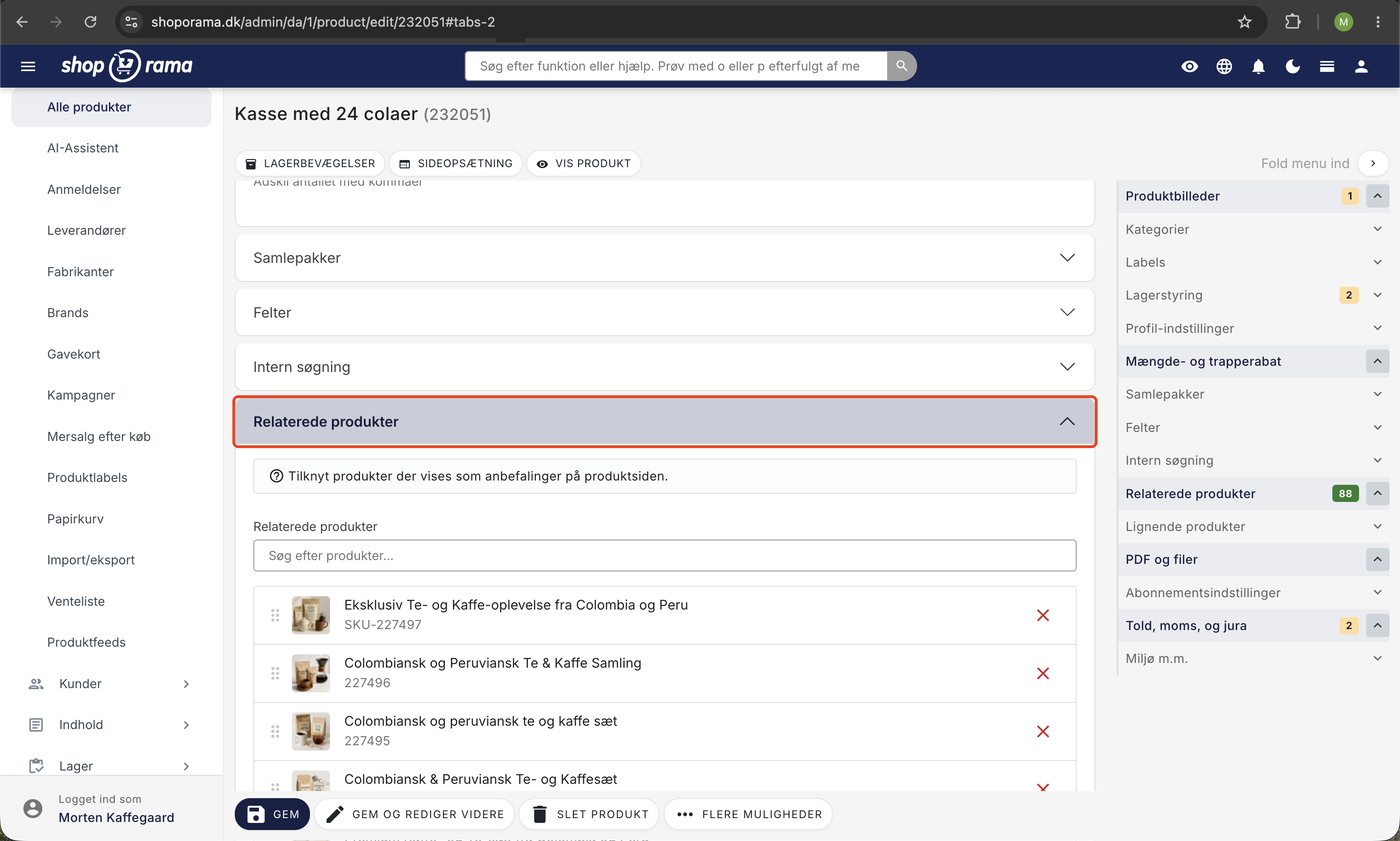Expand Kunder in the sidebar
Screen dimensions: 1400x841
(110, 684)
